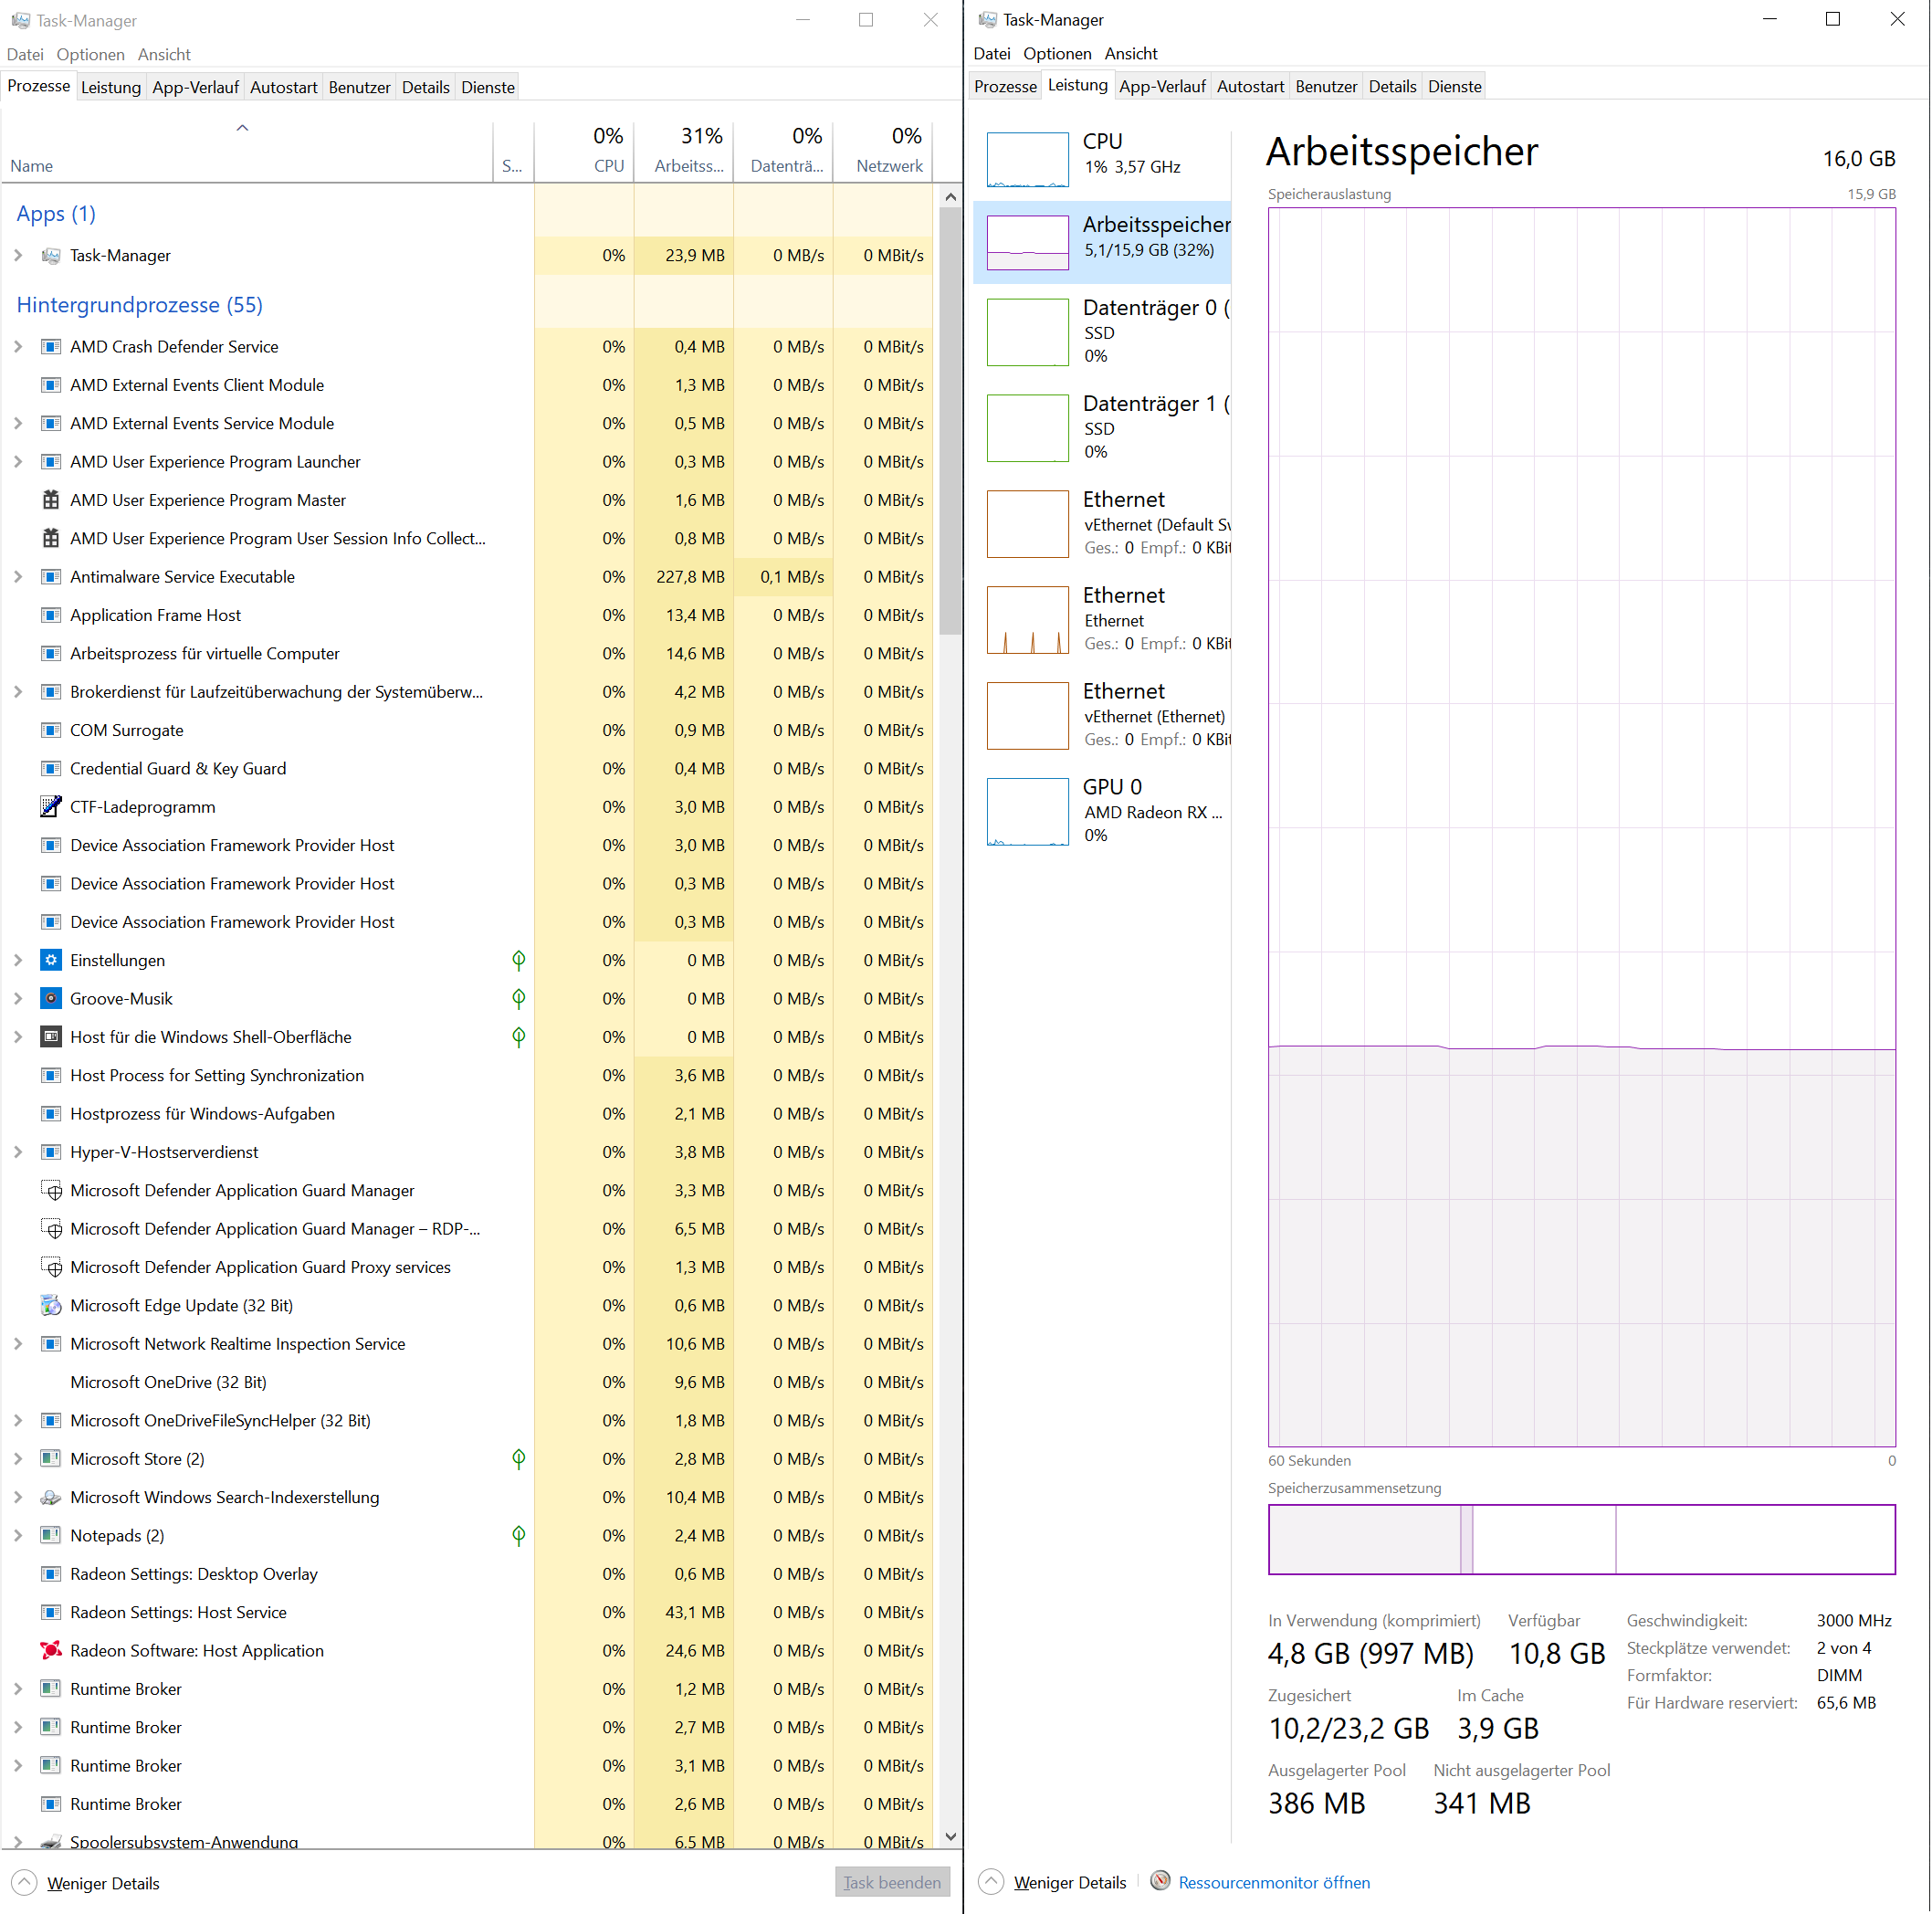Click the Microsoft Defender Application Guard Manager icon
The image size is (1932, 1914).
pyautogui.click(x=50, y=1190)
